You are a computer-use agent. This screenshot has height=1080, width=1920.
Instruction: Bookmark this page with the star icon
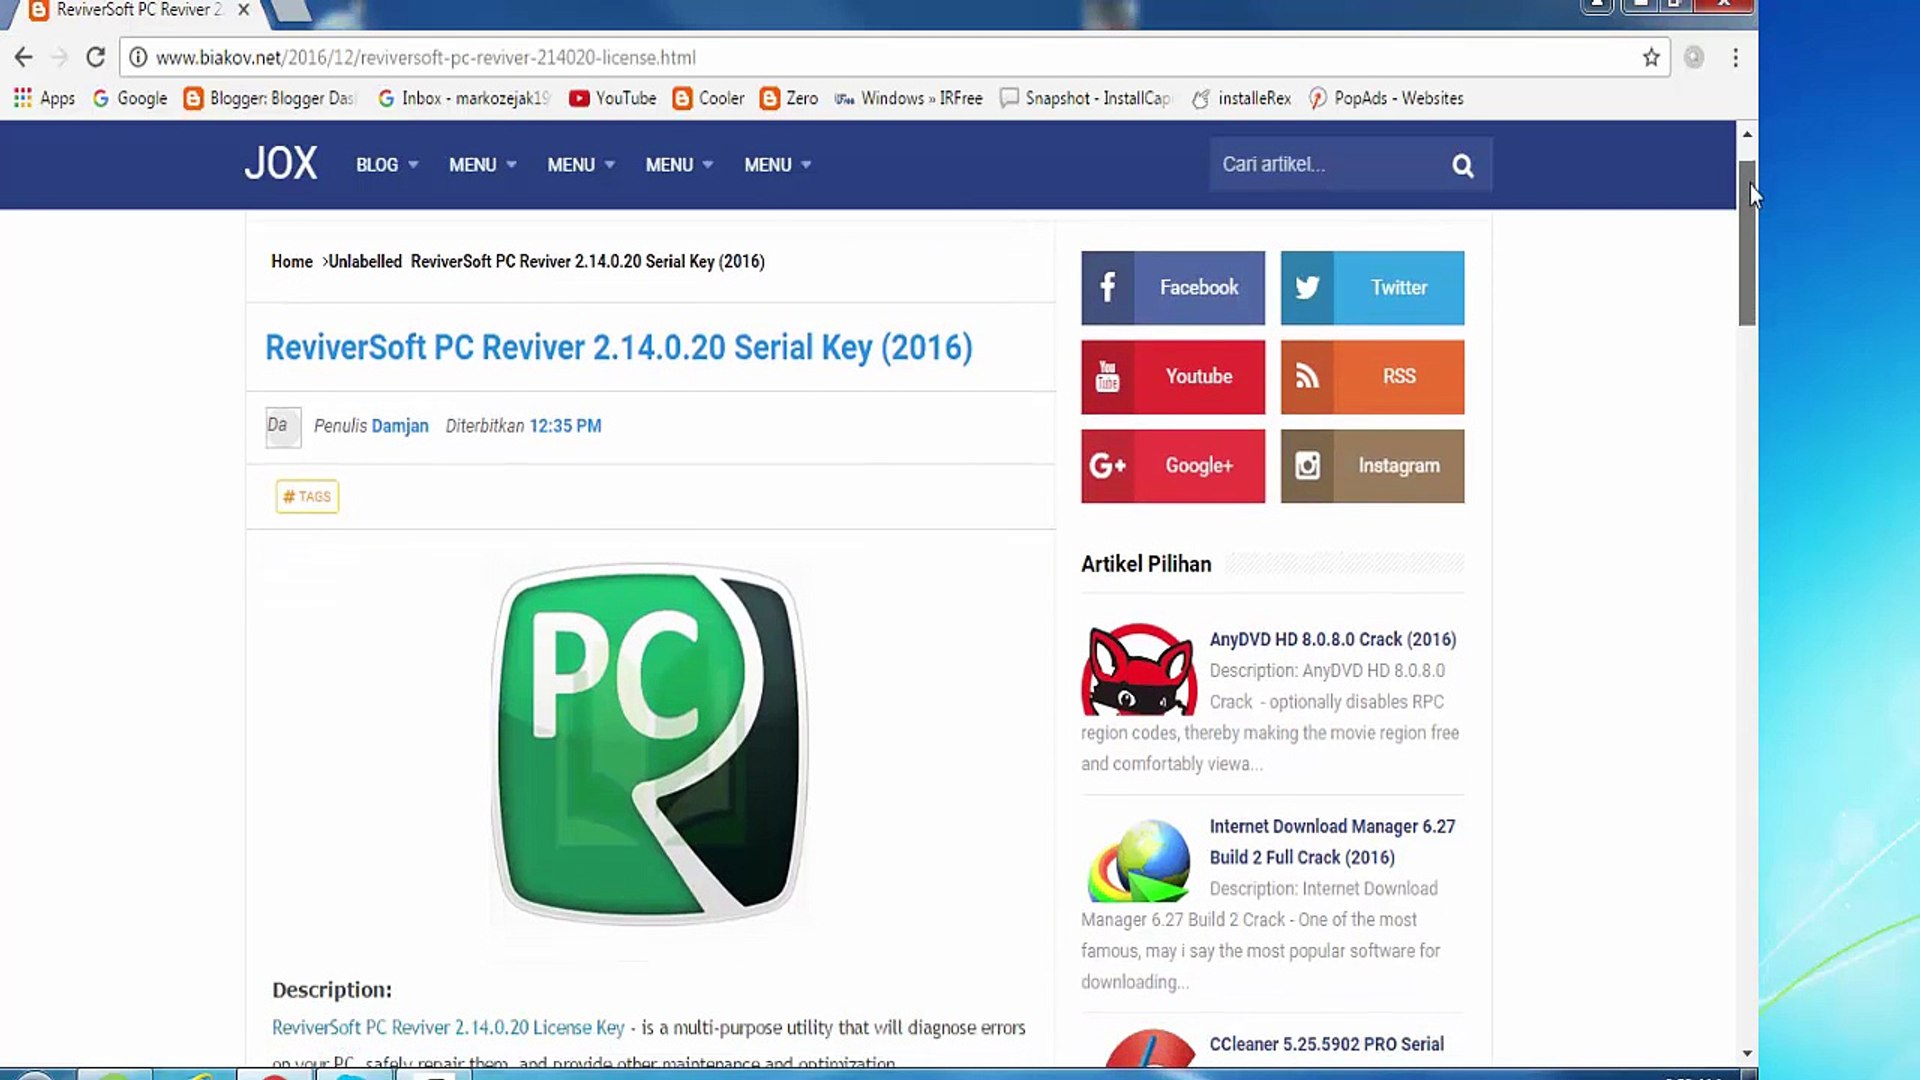1651,58
